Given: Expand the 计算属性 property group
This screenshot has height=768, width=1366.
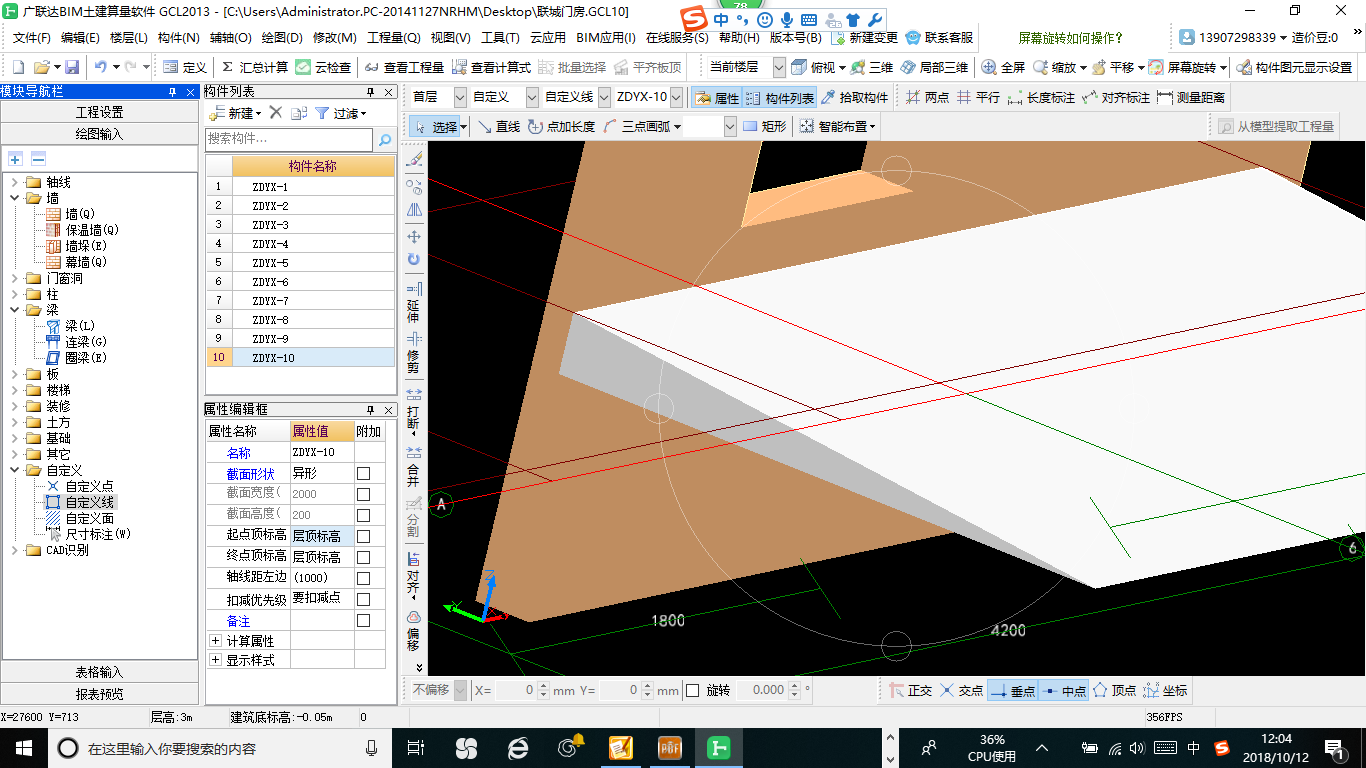Looking at the screenshot, I should click(215, 640).
